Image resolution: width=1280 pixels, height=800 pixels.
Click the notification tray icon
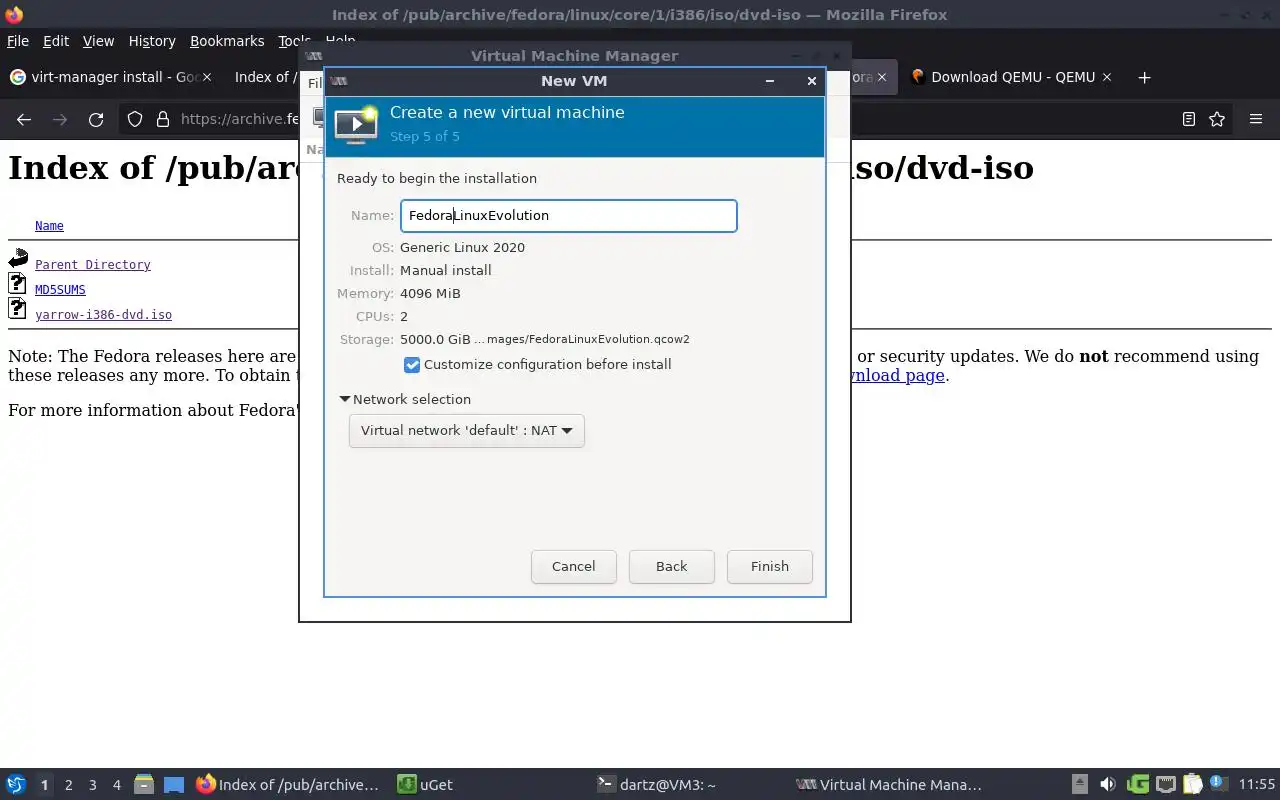[x=1218, y=785]
